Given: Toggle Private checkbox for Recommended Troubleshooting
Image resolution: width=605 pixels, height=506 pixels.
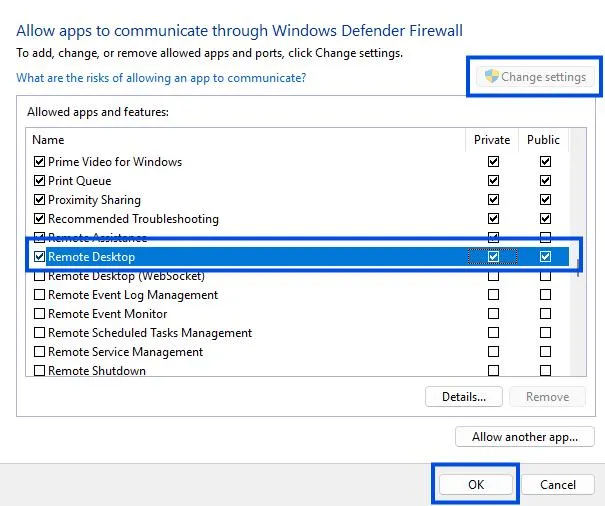Looking at the screenshot, I should coord(493,218).
